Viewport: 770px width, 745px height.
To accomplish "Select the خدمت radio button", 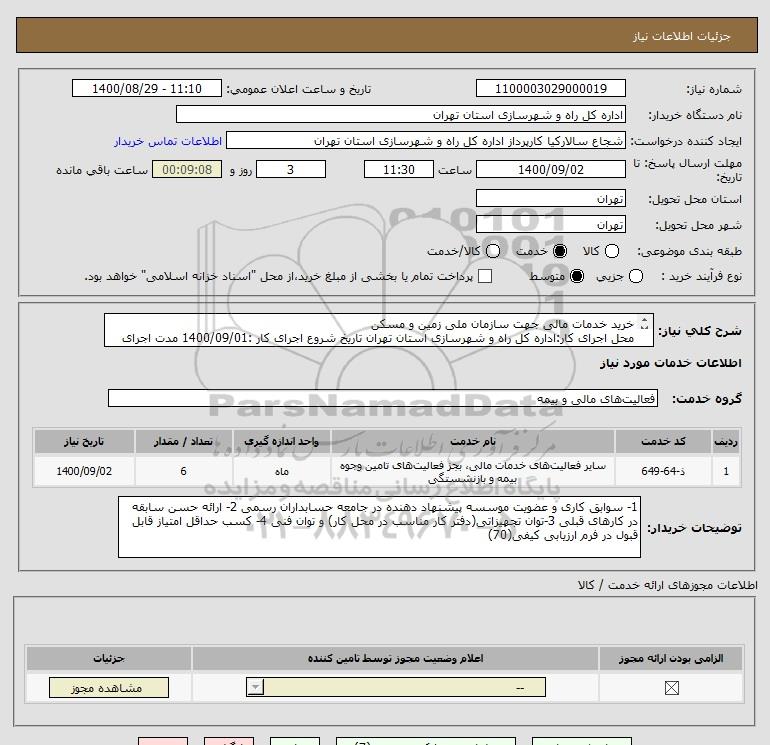I will click(559, 251).
